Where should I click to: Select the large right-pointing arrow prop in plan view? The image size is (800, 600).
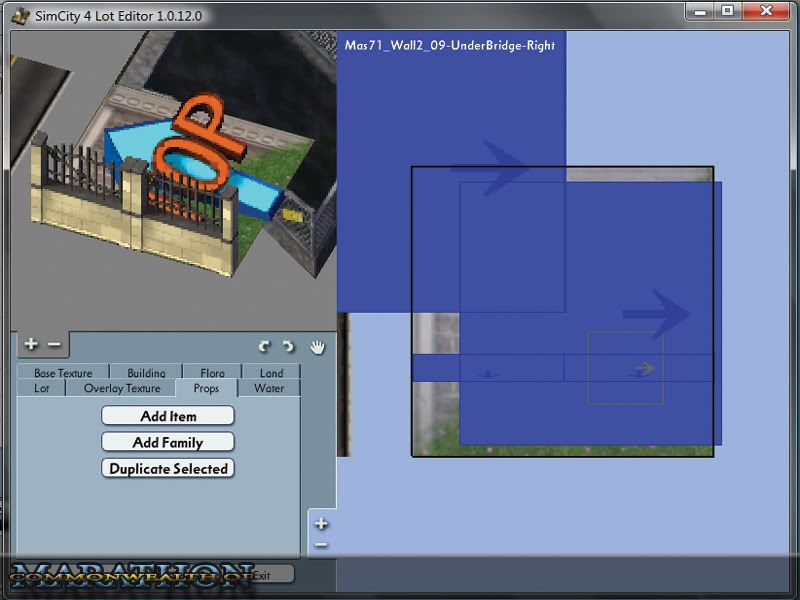click(657, 314)
